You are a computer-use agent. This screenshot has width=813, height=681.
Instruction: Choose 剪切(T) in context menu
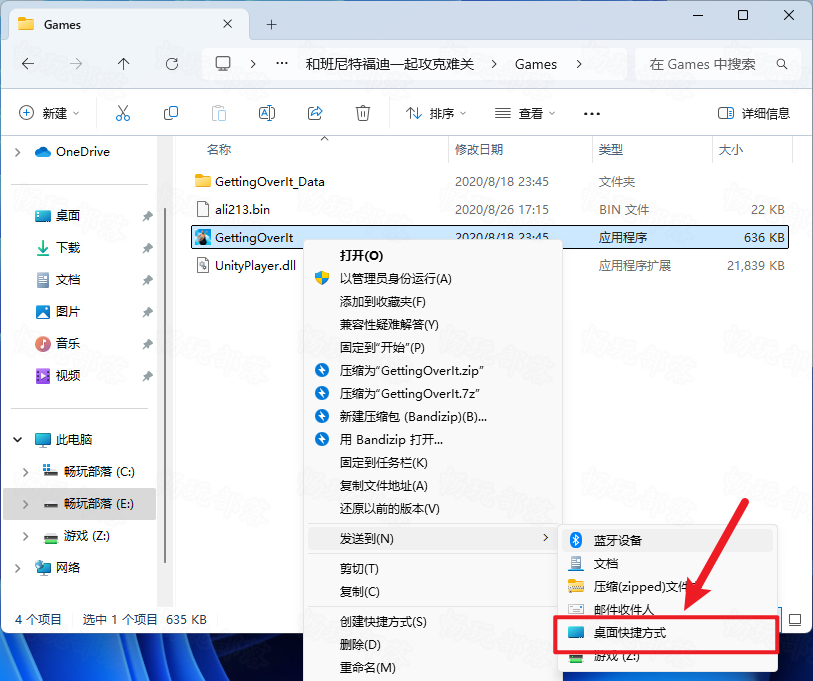[x=433, y=568]
